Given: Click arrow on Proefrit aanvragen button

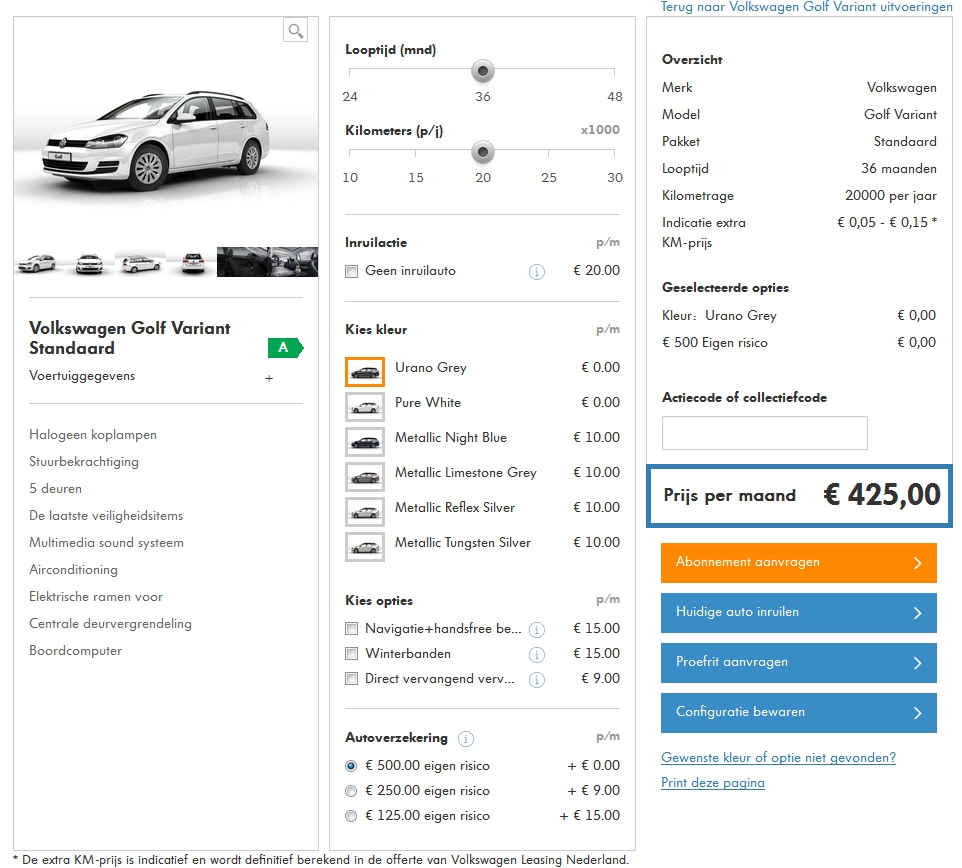Looking at the screenshot, I should click(917, 663).
